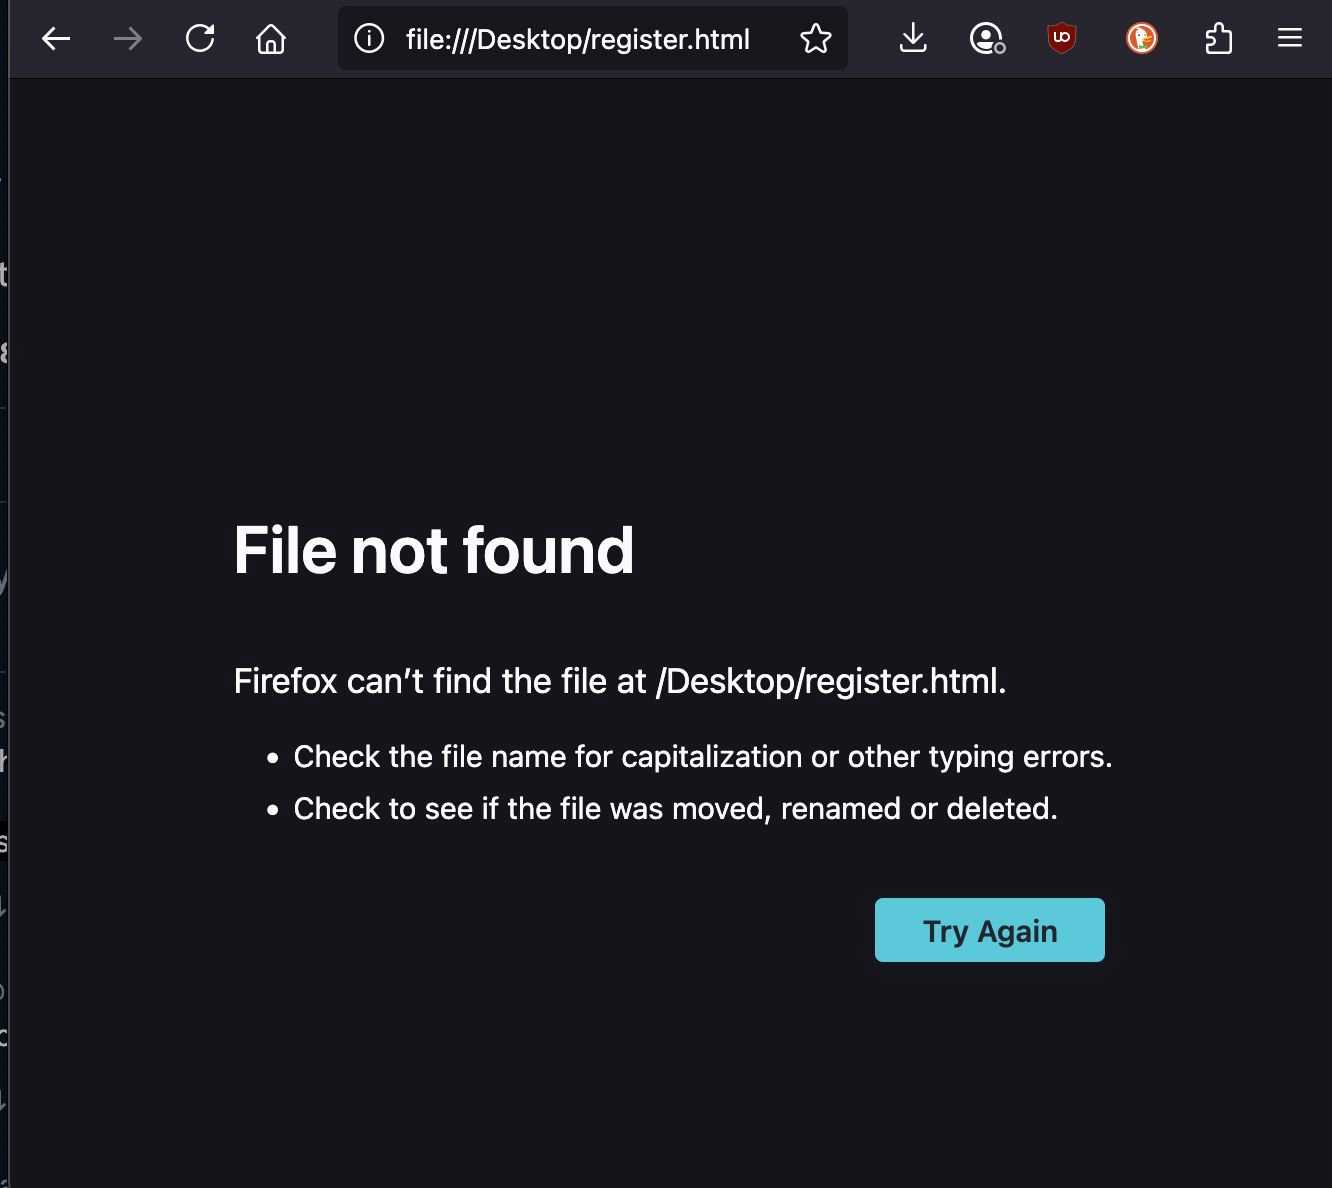Click the forward navigation arrow
This screenshot has height=1188, width=1332.
128,39
